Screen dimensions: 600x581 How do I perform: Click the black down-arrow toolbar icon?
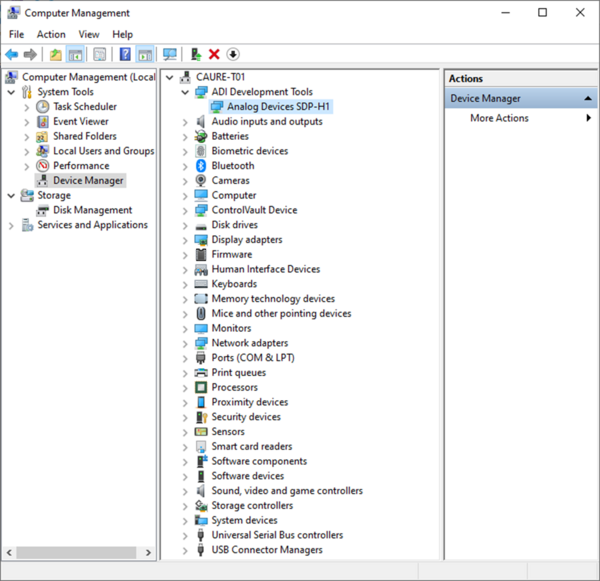[233, 54]
